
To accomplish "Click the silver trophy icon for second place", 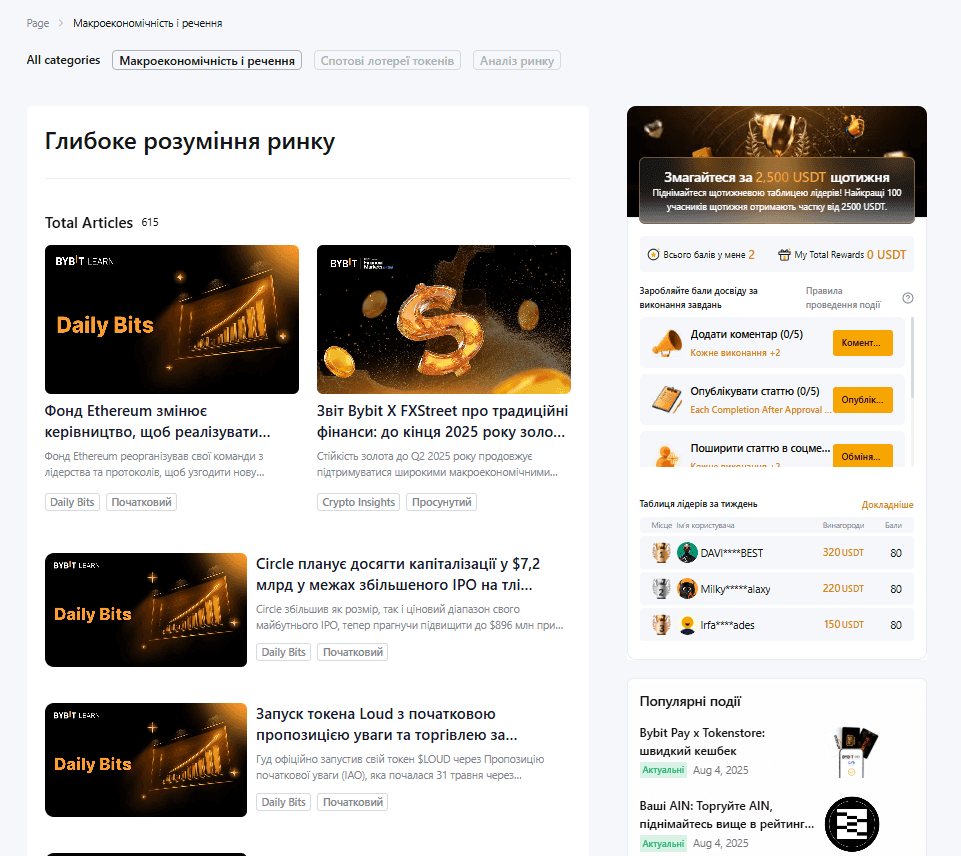I will pos(661,589).
